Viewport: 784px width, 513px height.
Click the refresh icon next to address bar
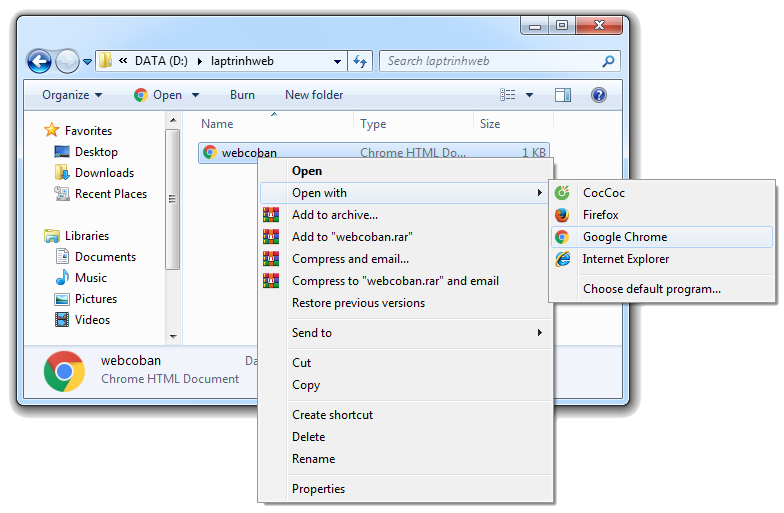pyautogui.click(x=361, y=61)
